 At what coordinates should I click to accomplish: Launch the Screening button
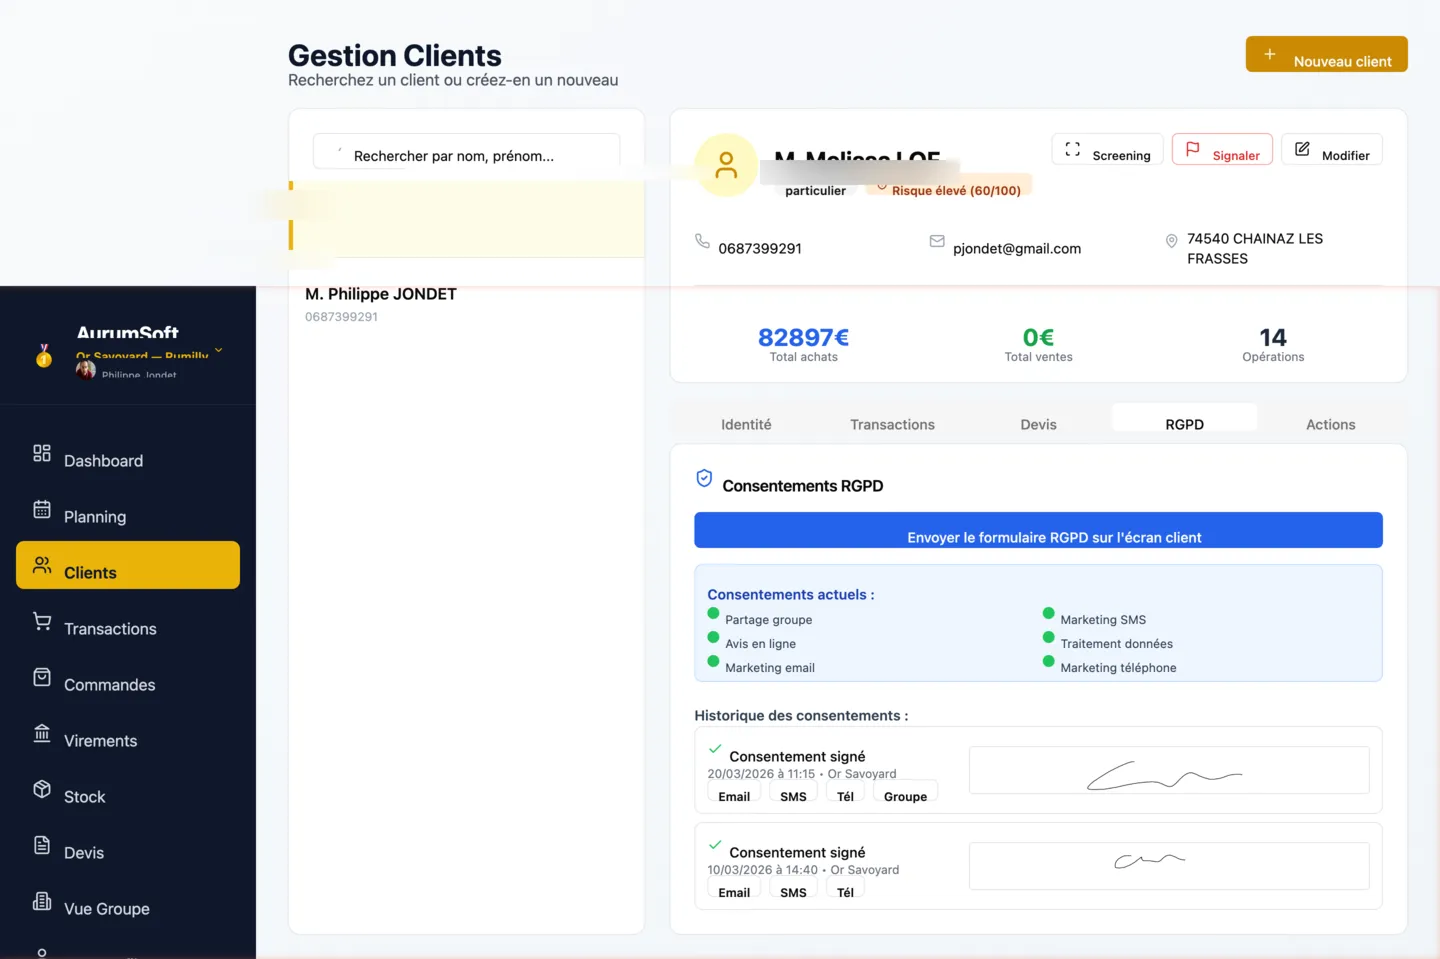1107,150
